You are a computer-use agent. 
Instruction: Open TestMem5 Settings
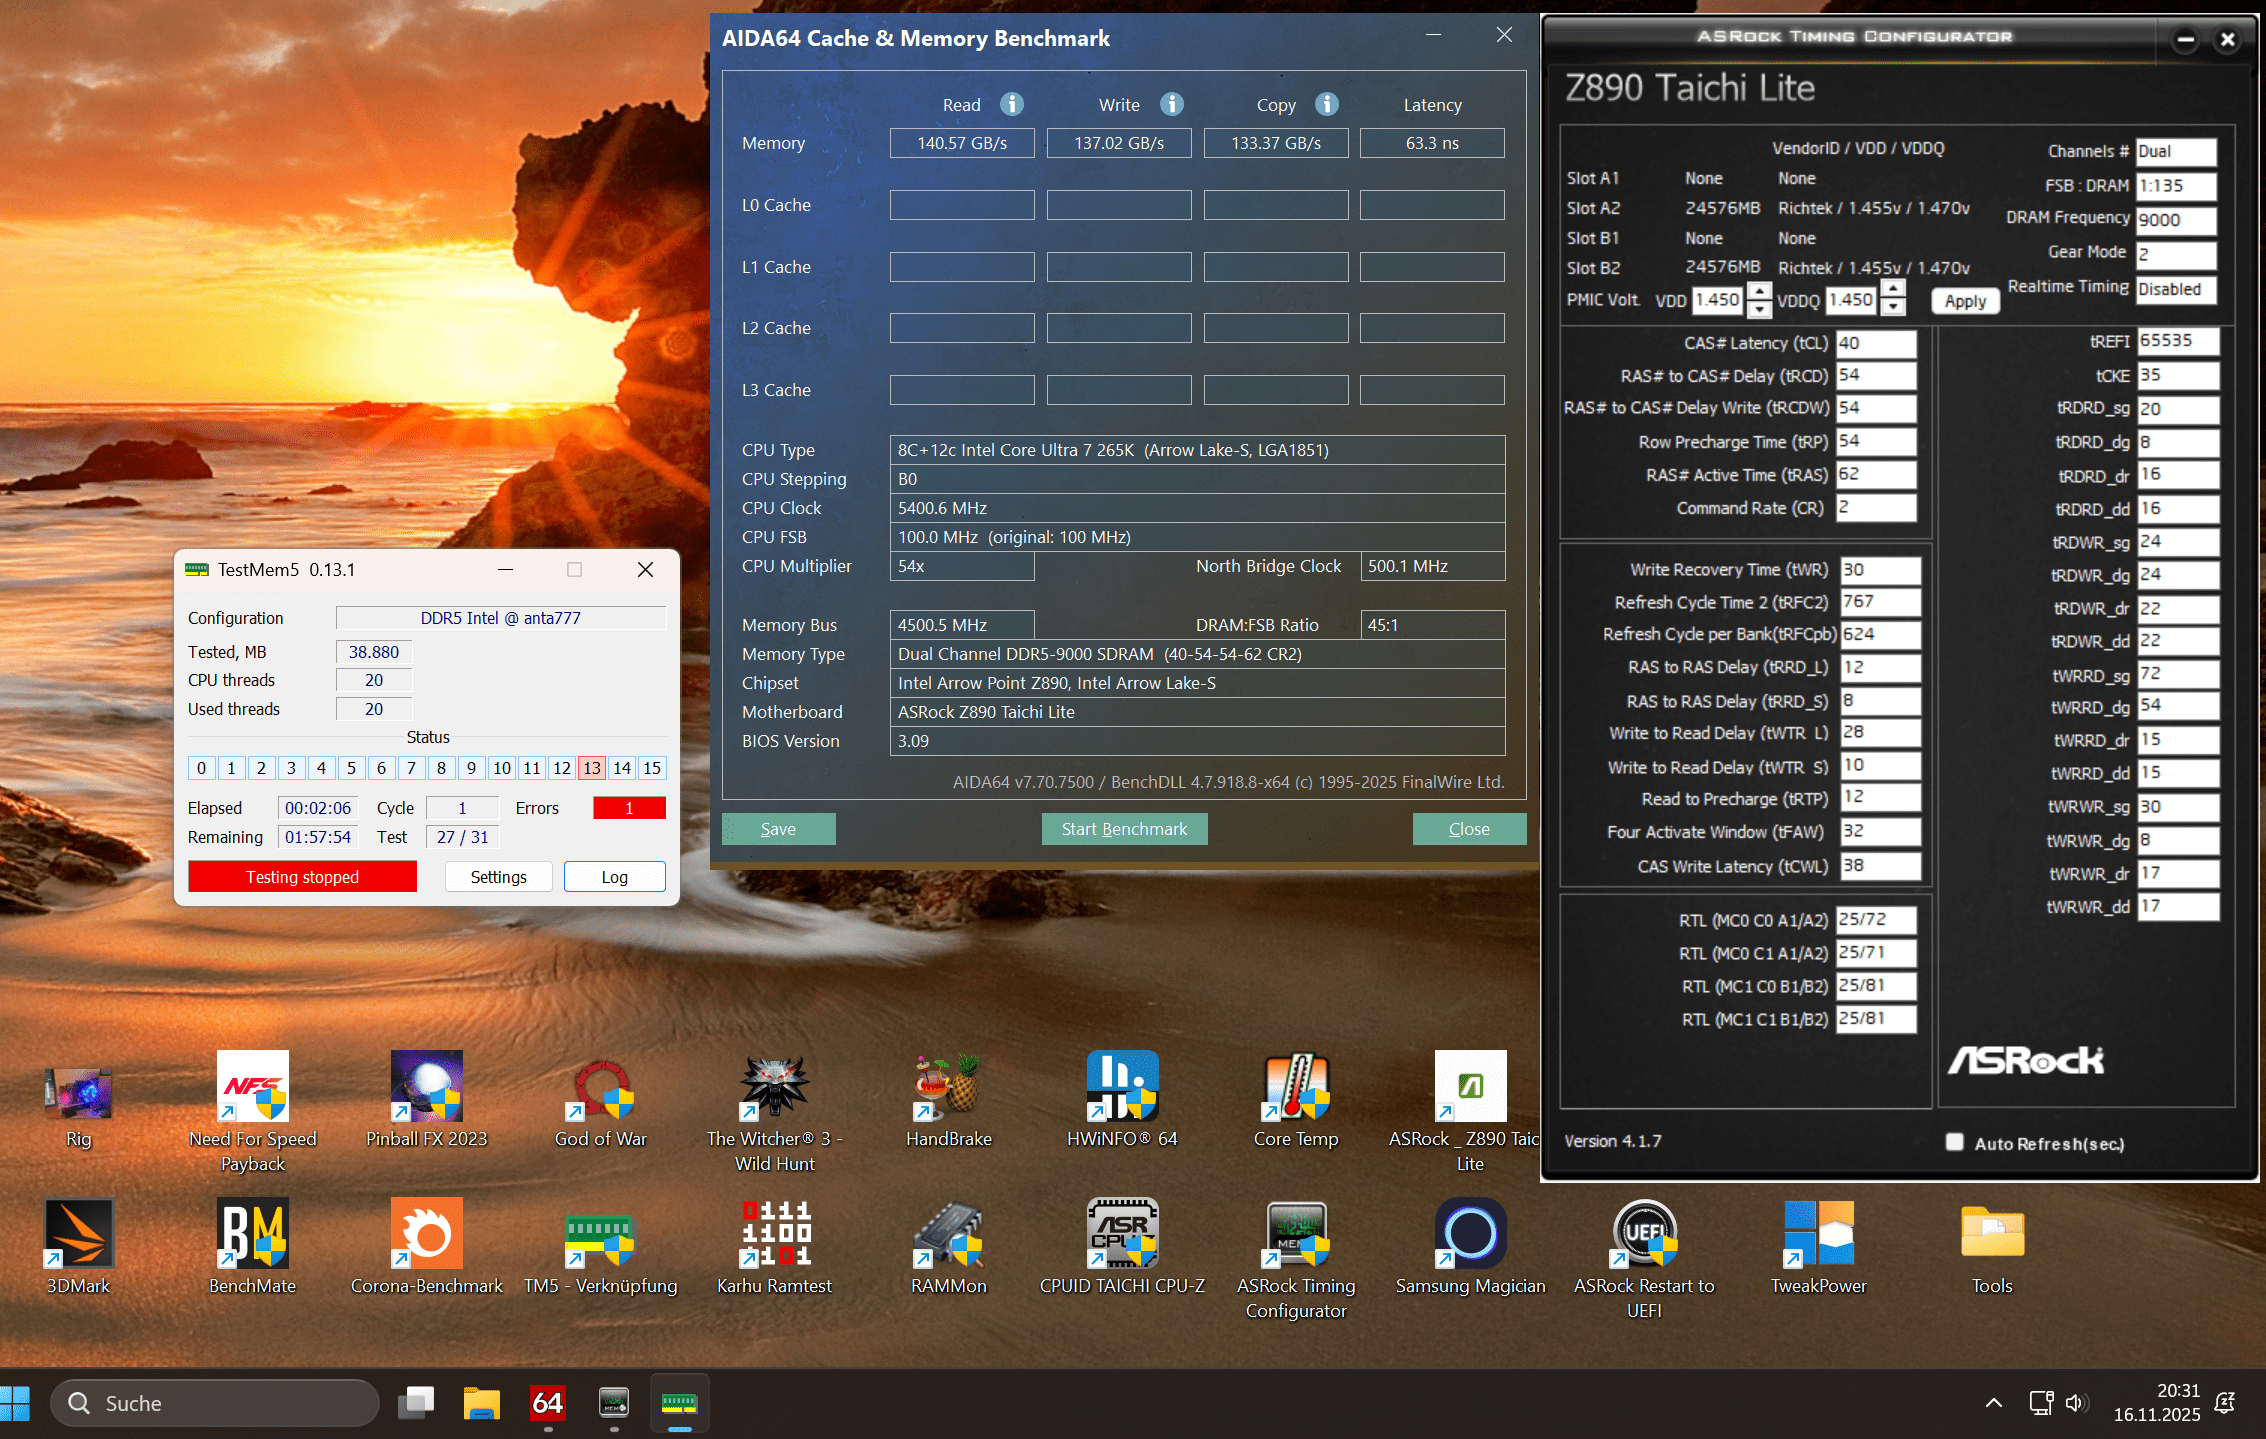click(x=498, y=877)
